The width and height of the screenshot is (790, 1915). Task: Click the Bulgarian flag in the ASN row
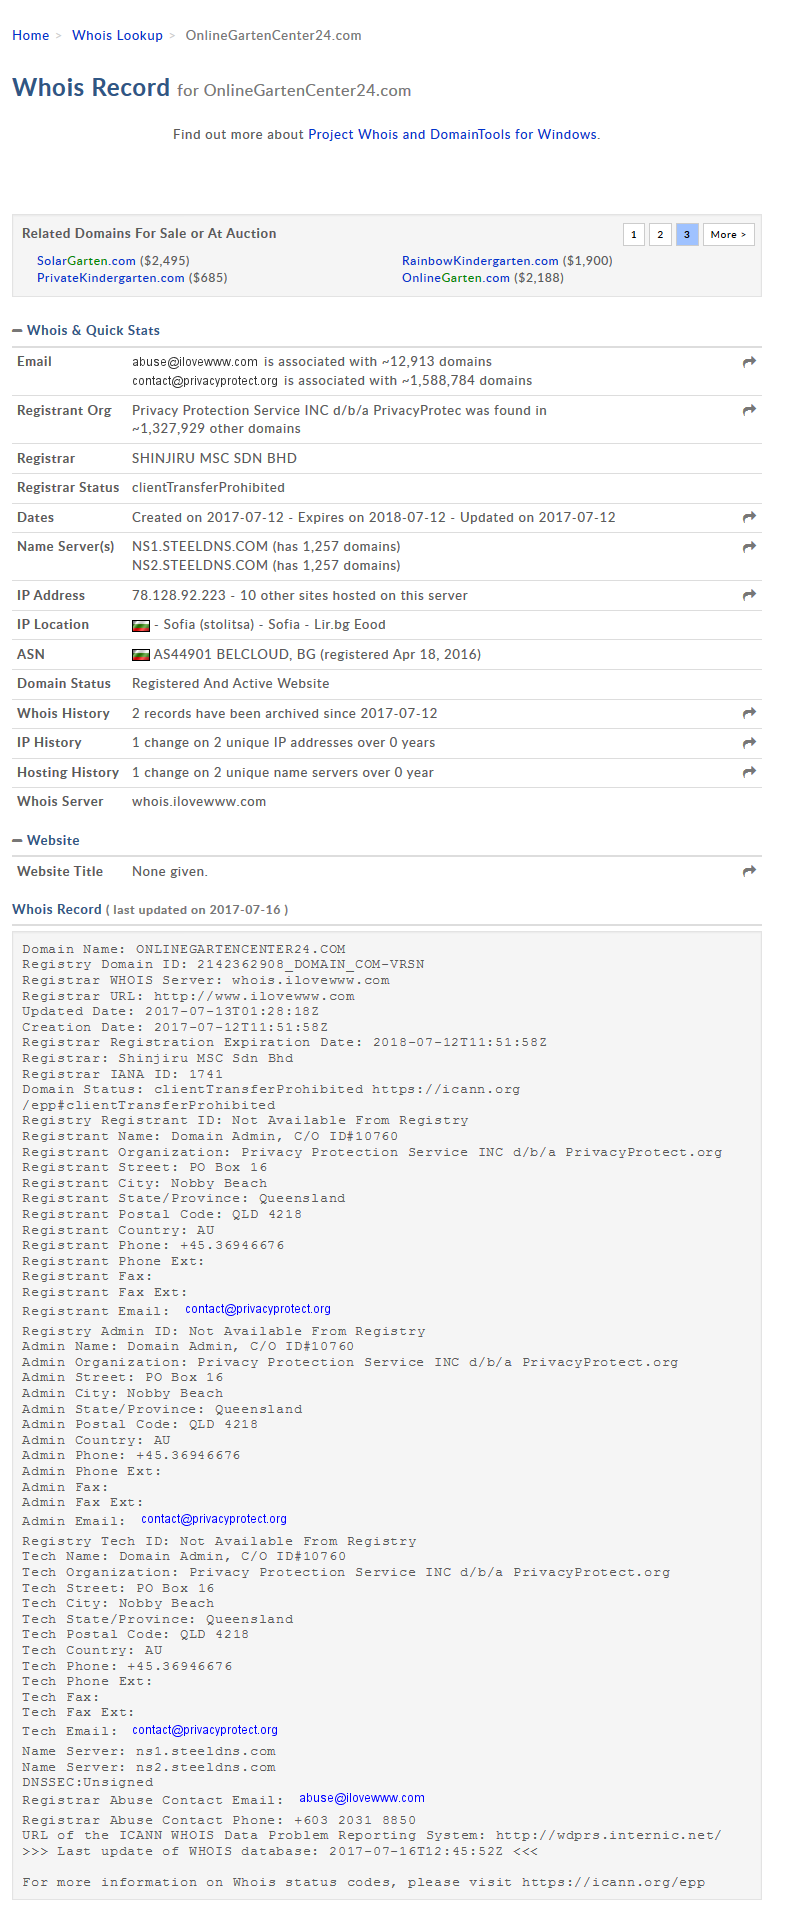(x=141, y=655)
